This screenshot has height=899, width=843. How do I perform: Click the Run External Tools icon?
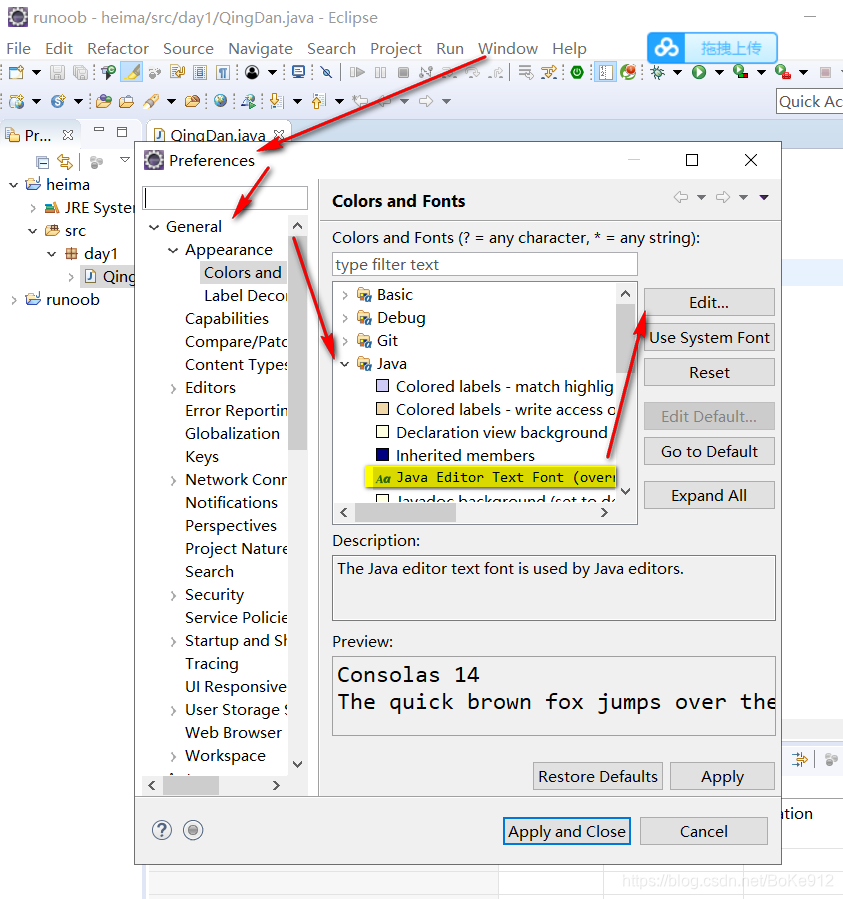pos(783,72)
